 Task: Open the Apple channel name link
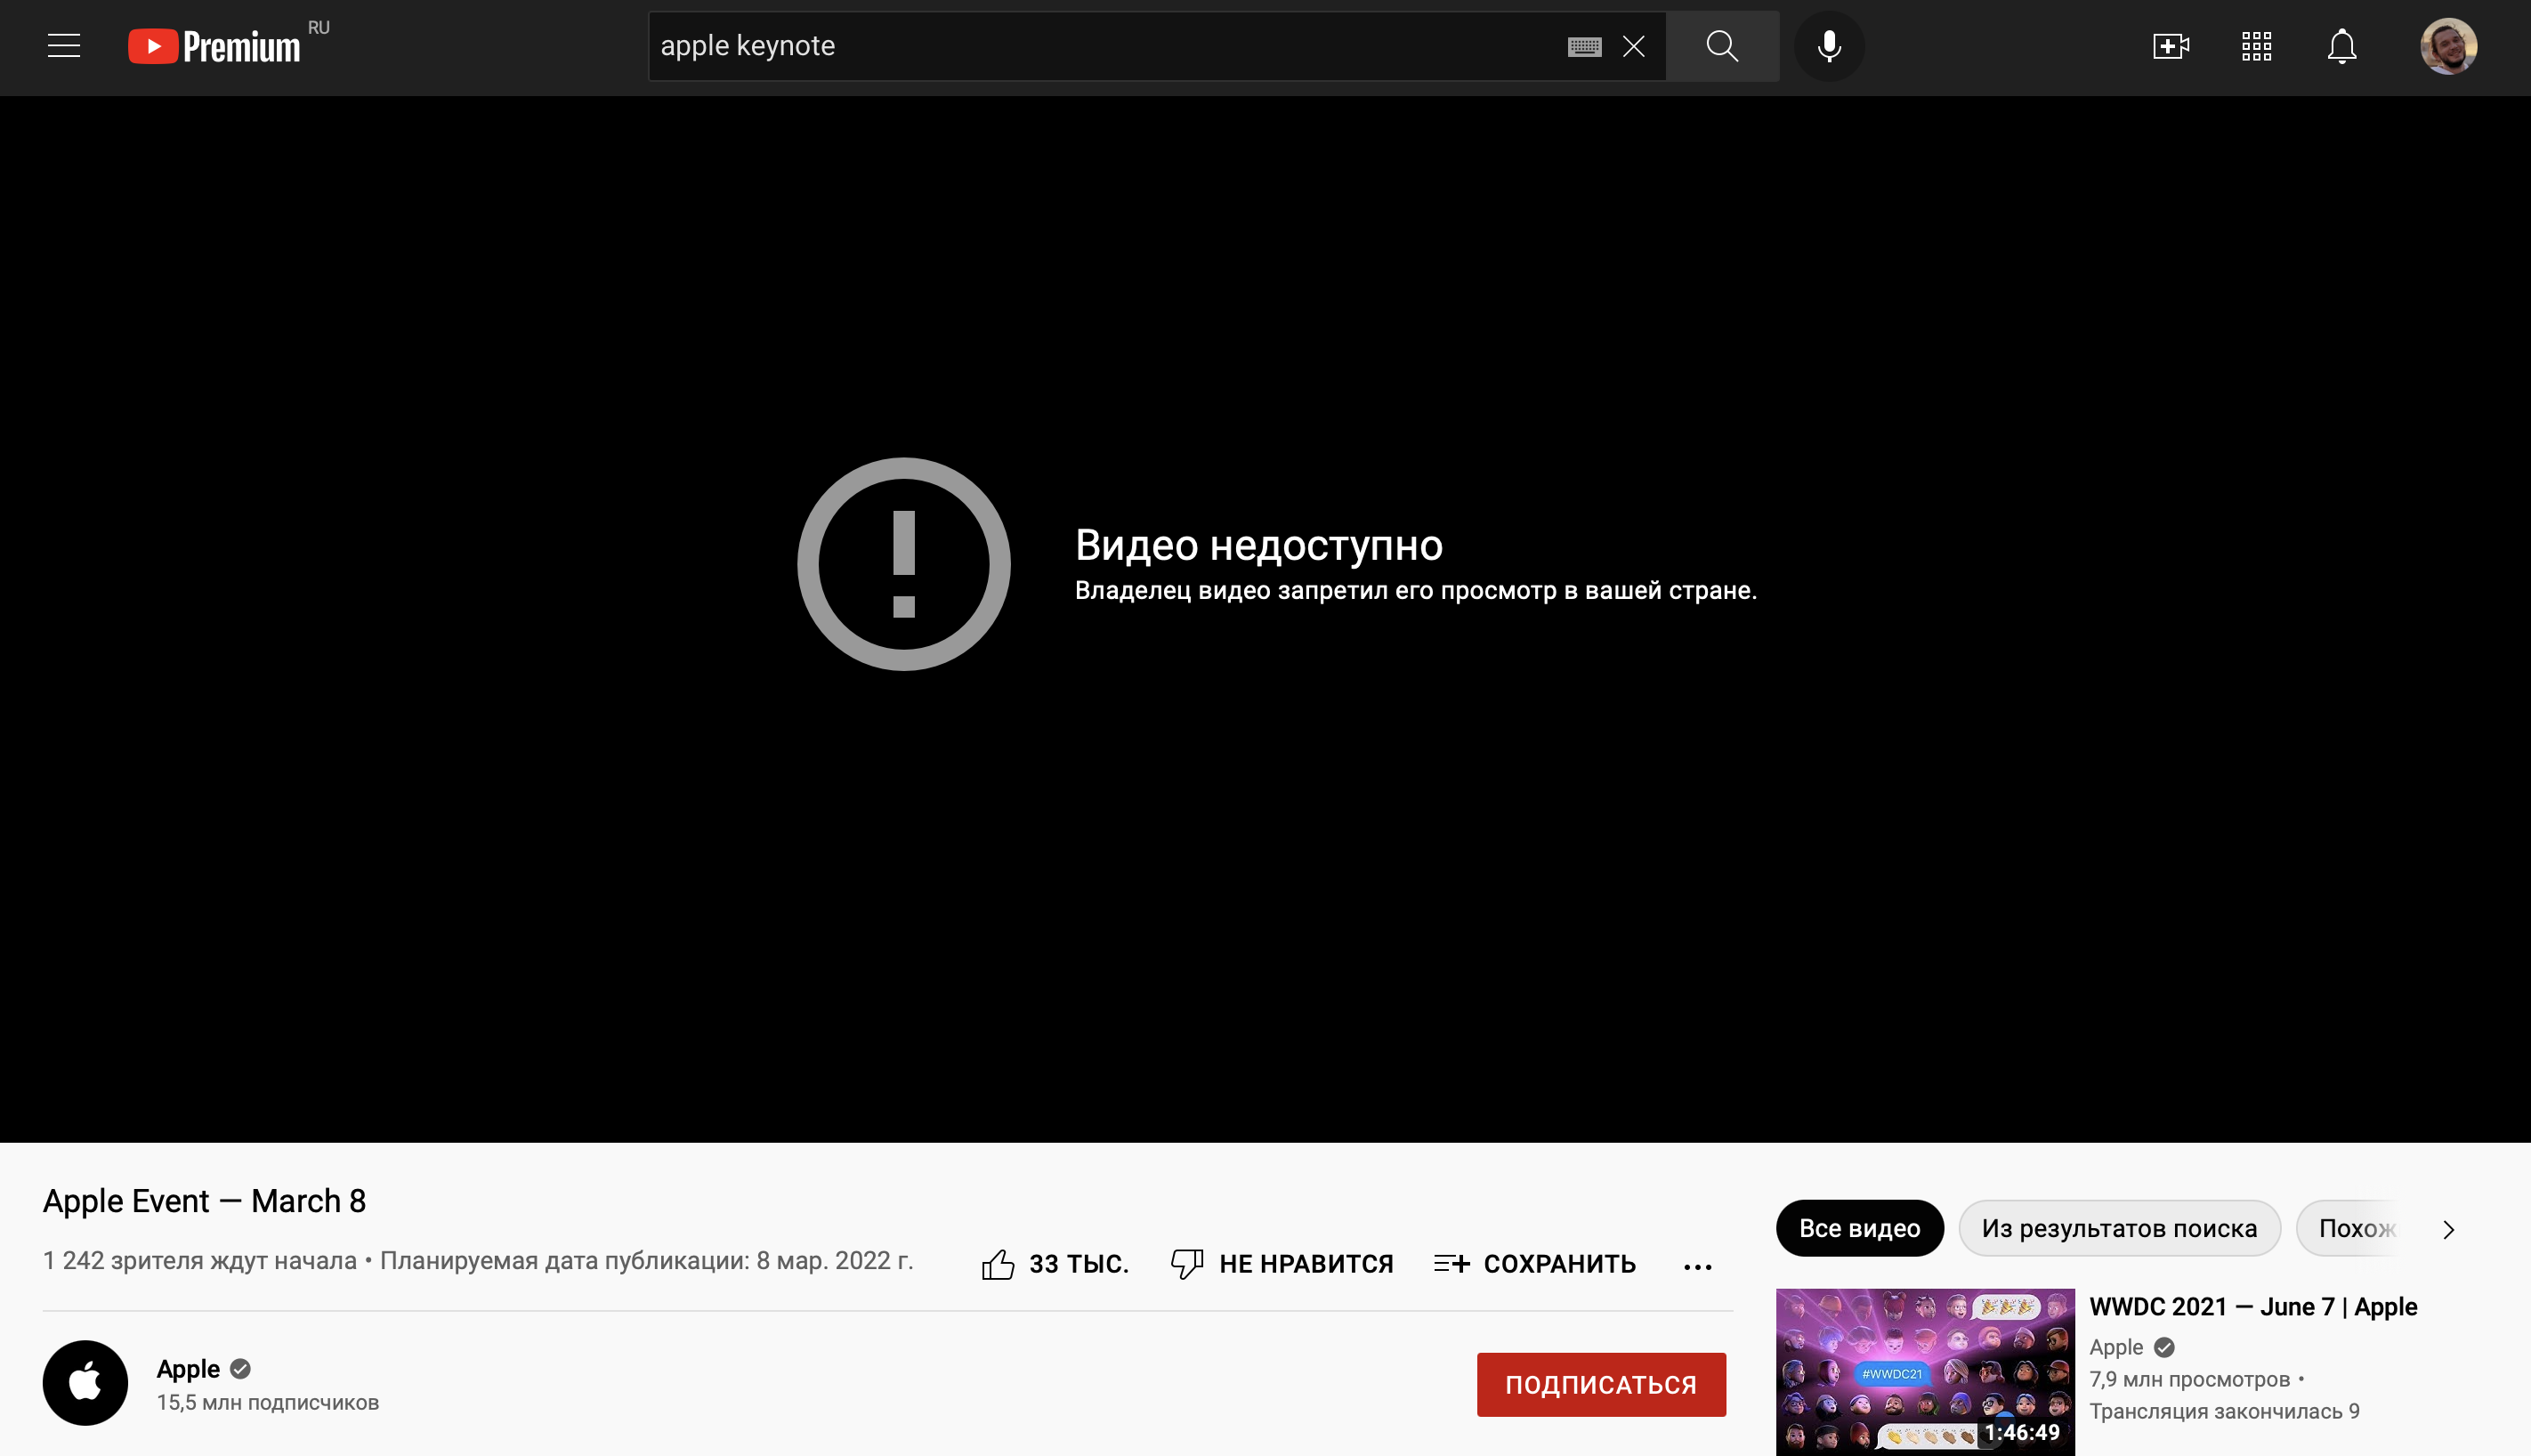[x=188, y=1368]
